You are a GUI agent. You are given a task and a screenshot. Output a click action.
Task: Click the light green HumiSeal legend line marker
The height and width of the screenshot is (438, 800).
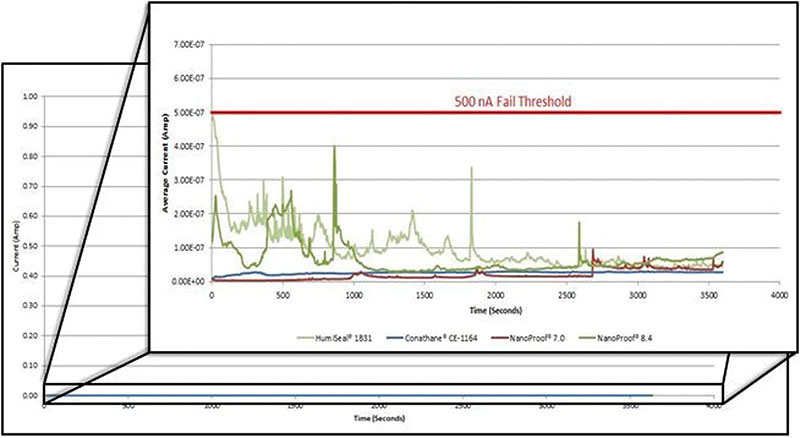[305, 338]
